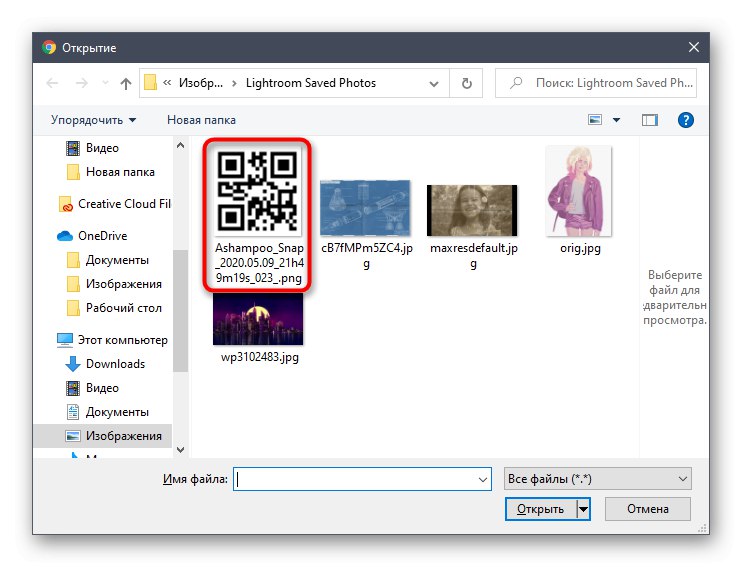742x567 pixels.
Task: Open help with the question mark icon
Action: click(x=686, y=120)
